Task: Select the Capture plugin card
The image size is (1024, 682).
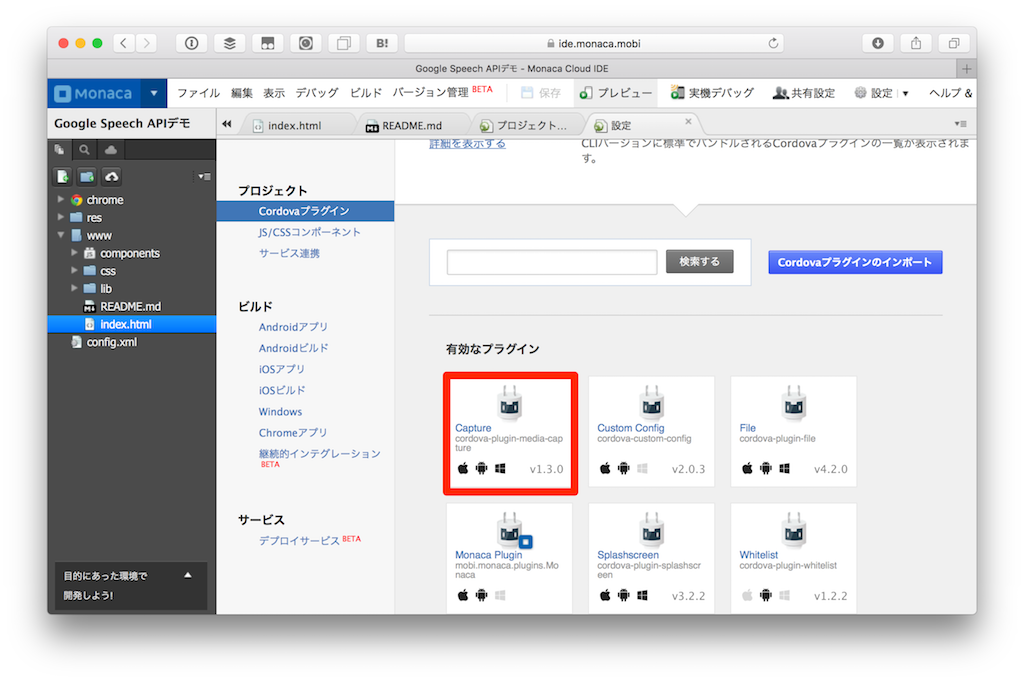Action: [510, 433]
